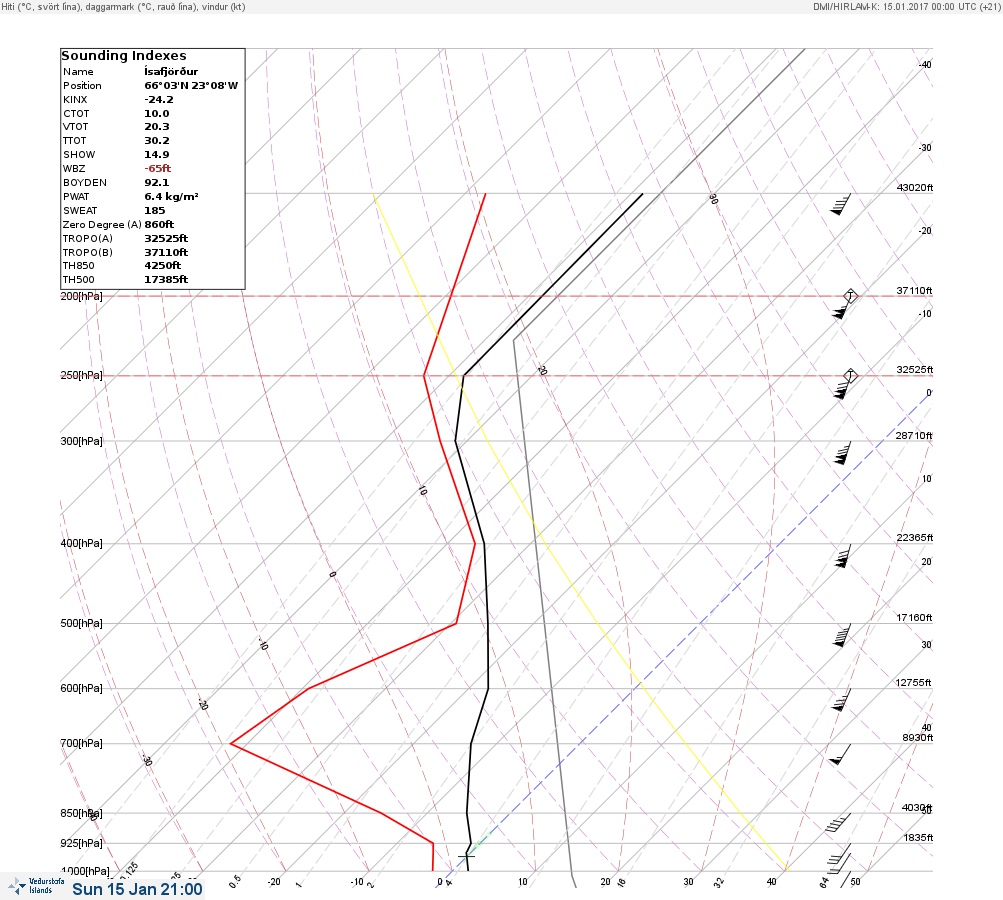Click the wind barb at 300 hPa
The image size is (1003, 900).
point(842,453)
